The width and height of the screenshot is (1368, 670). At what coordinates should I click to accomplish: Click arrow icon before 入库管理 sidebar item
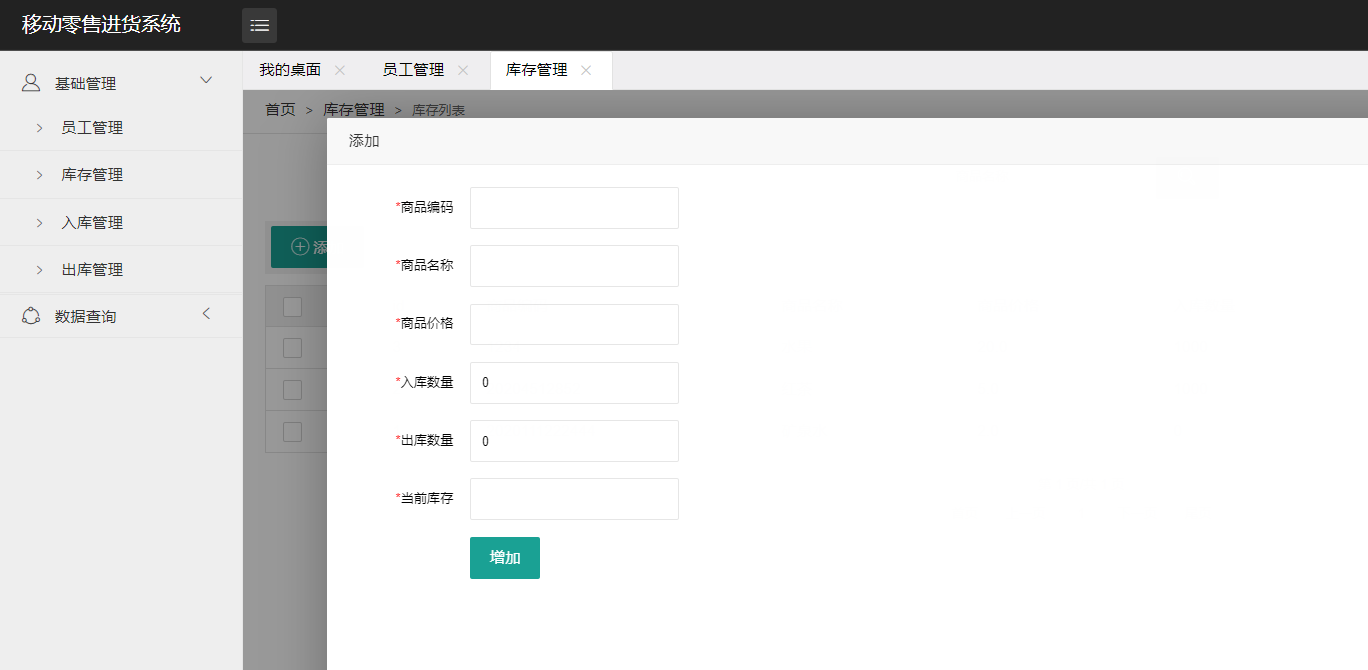point(40,223)
